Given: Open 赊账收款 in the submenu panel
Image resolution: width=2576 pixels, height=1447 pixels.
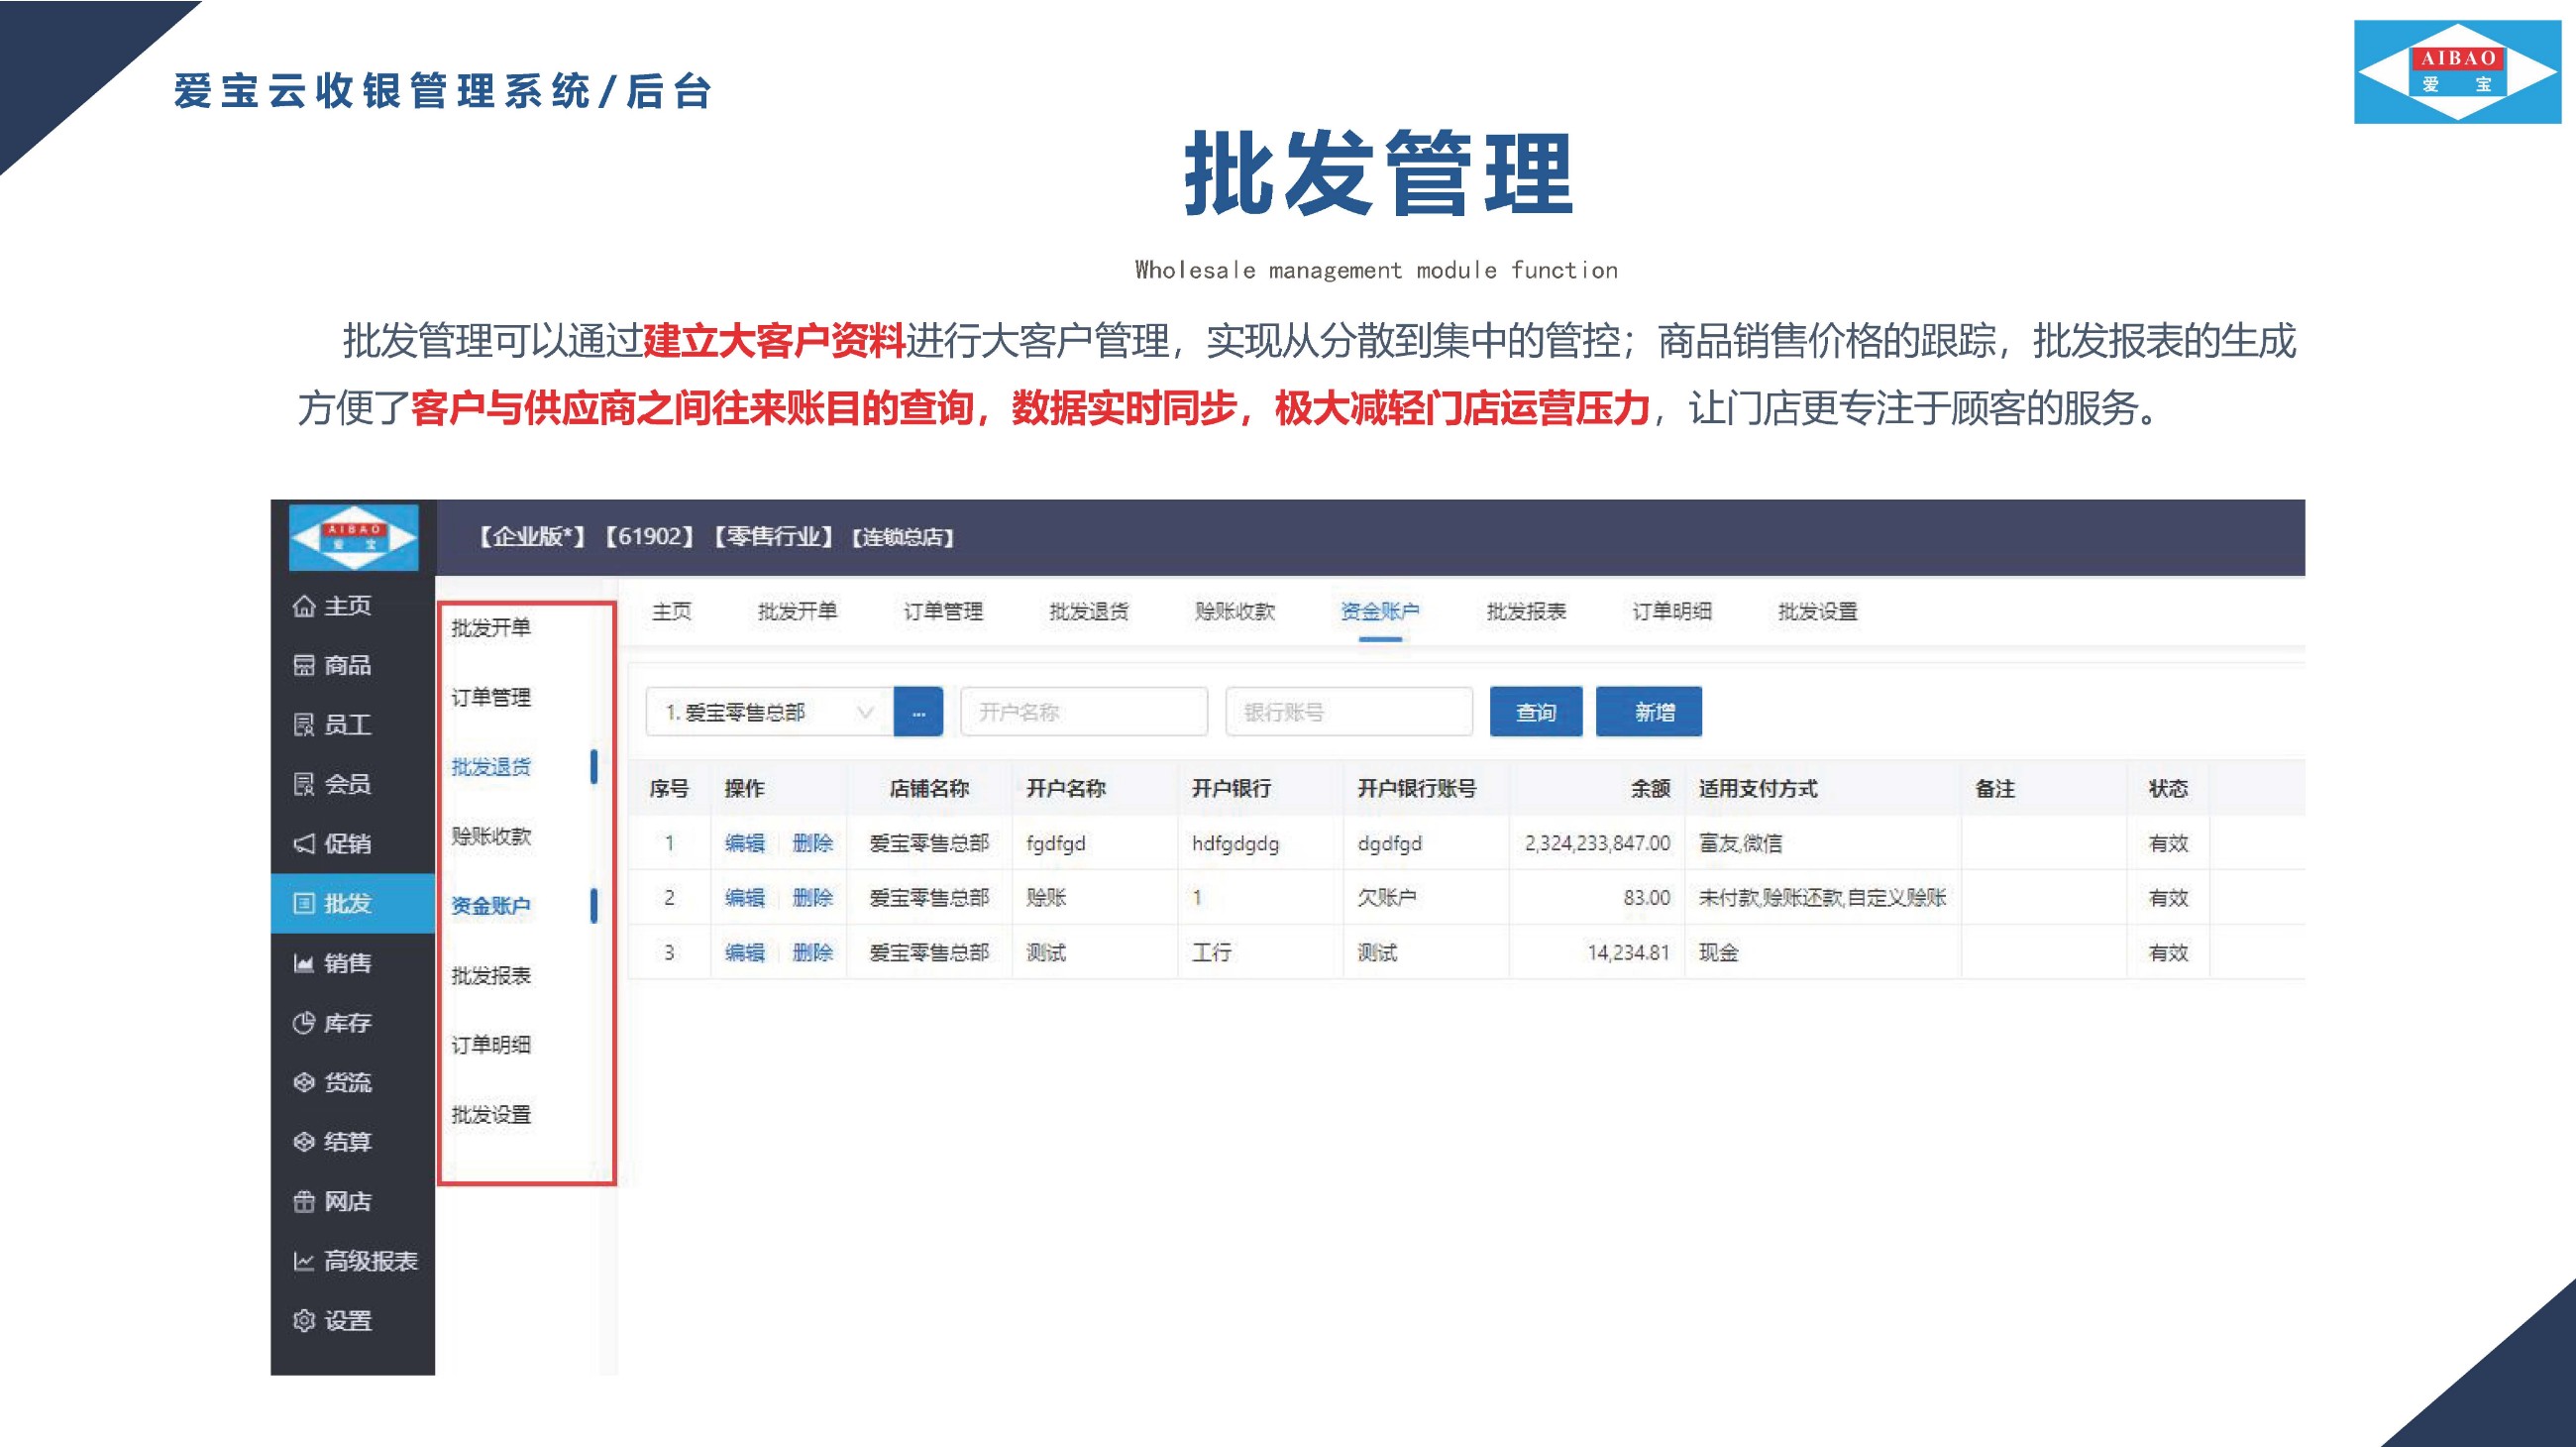Looking at the screenshot, I should point(491,836).
